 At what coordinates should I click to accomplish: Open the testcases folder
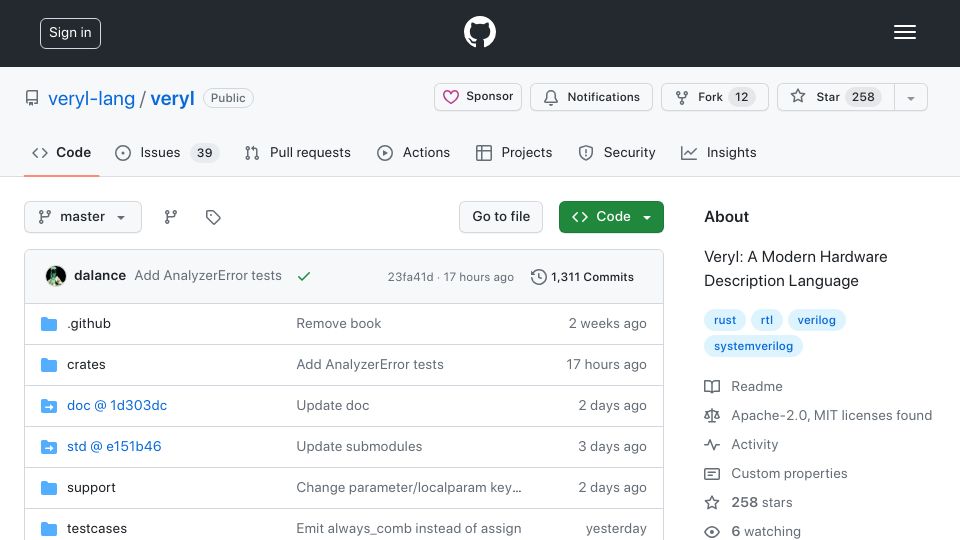coord(97,528)
